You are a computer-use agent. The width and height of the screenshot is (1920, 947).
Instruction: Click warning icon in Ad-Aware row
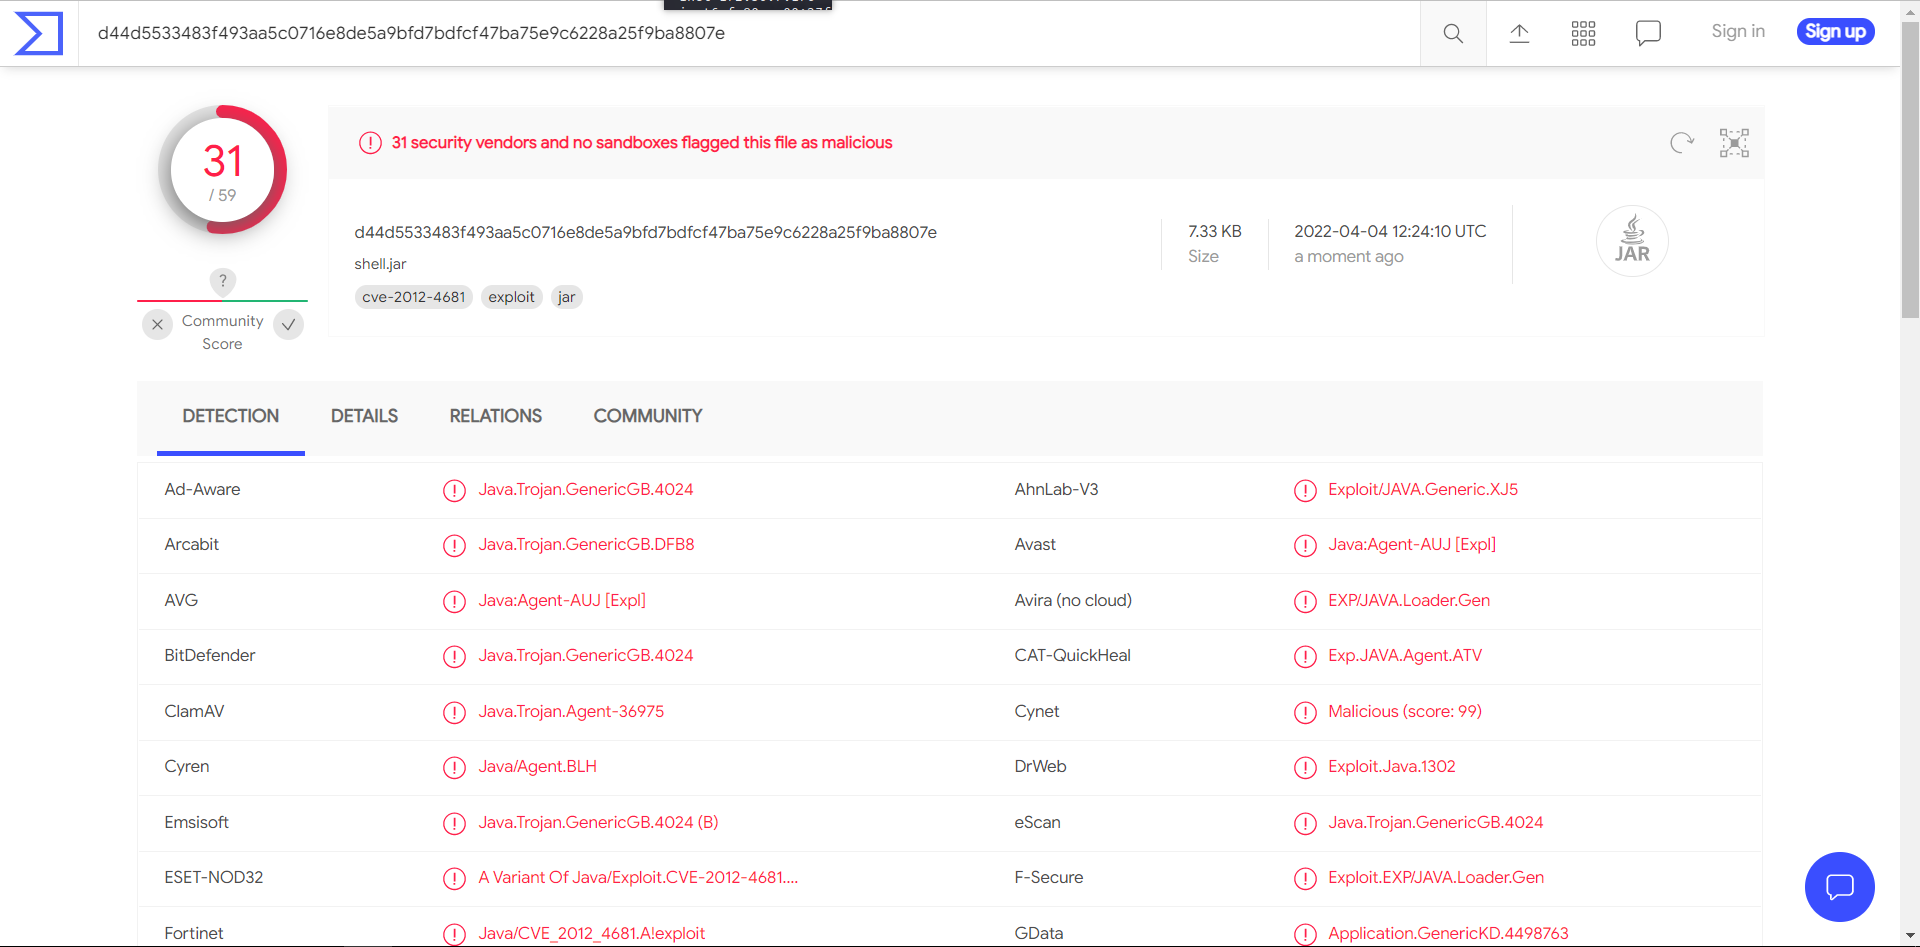pyautogui.click(x=454, y=490)
